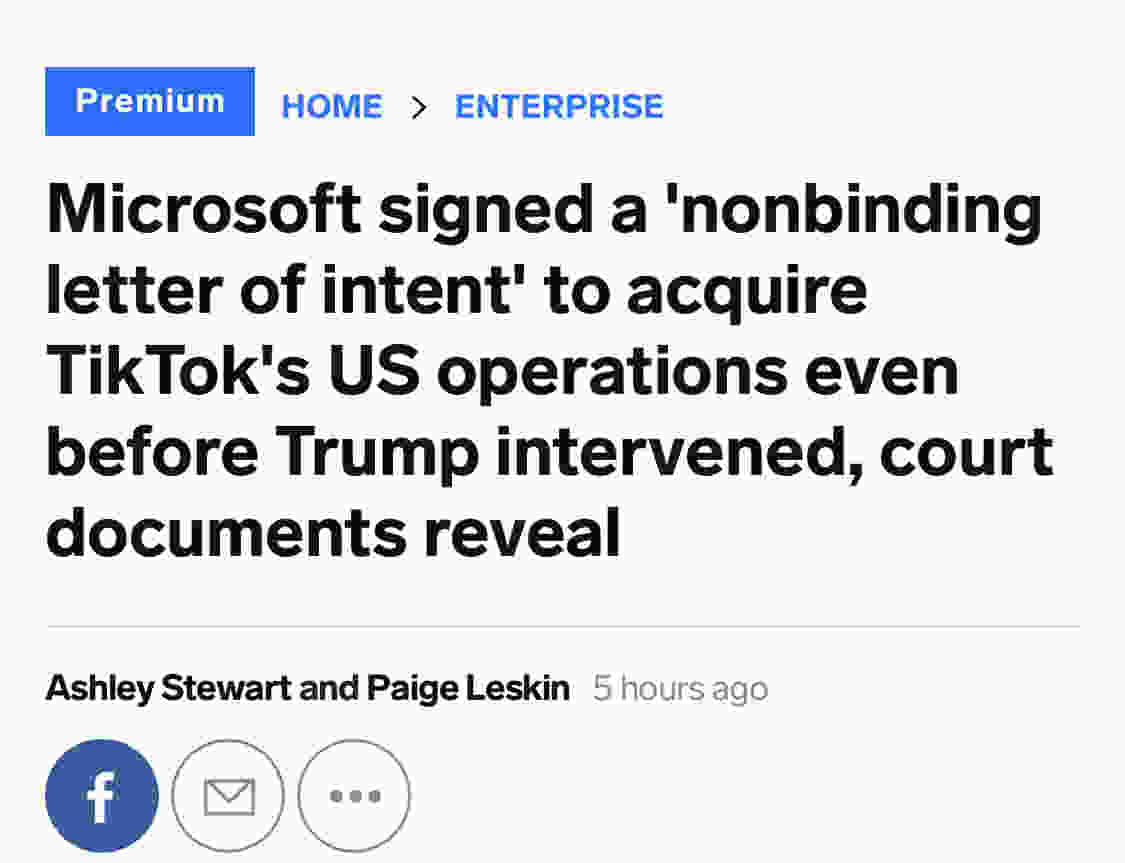Click the '5 hours ago' timestamp
Screen dimensions: 1125x863
click(x=680, y=688)
